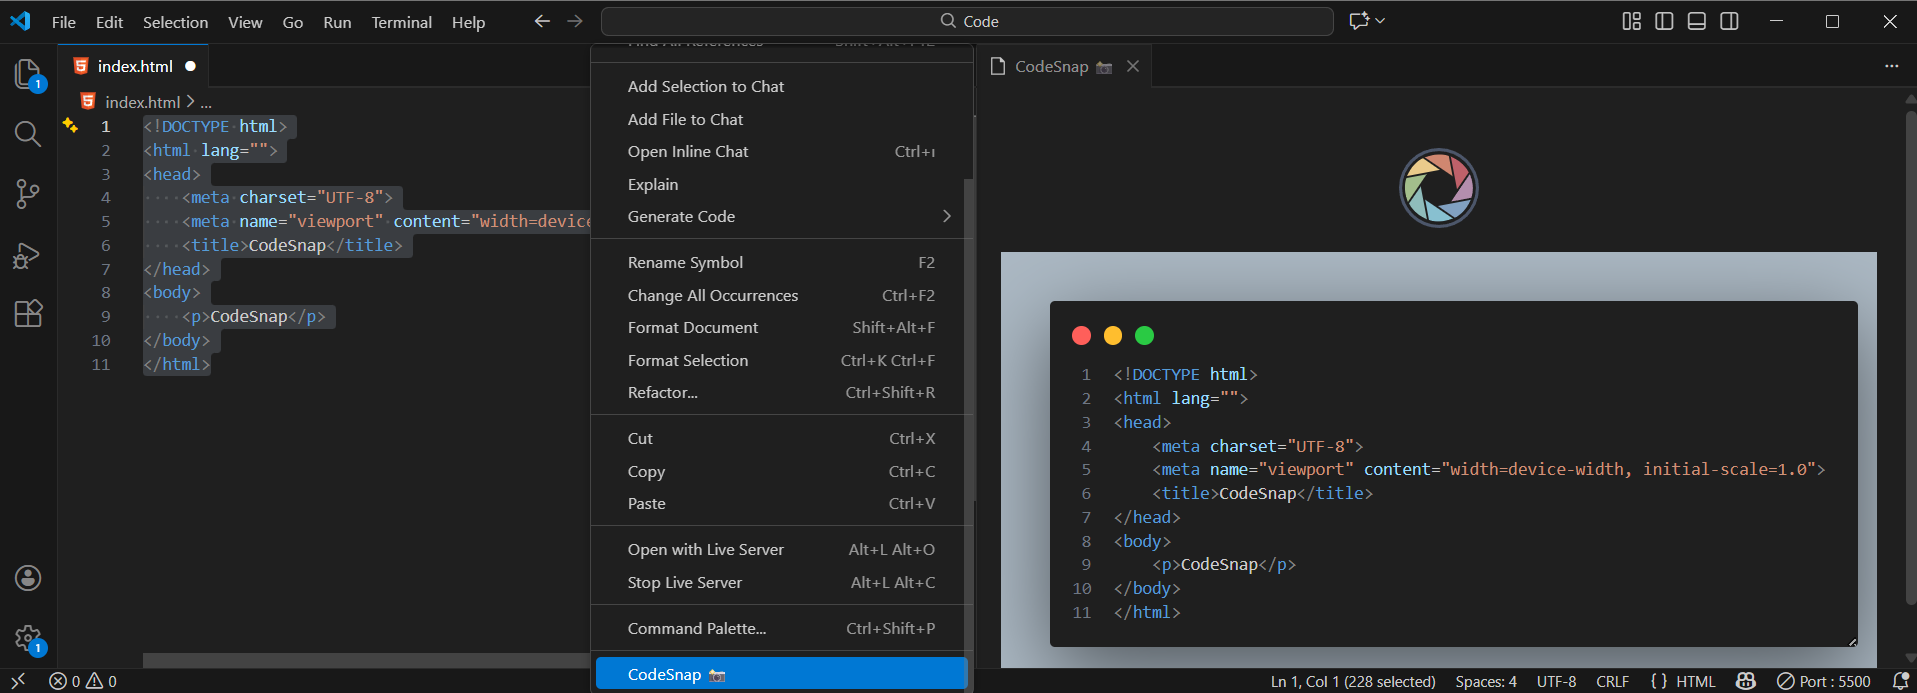
Task: Click the Copilot status bar icon
Action: click(1746, 681)
